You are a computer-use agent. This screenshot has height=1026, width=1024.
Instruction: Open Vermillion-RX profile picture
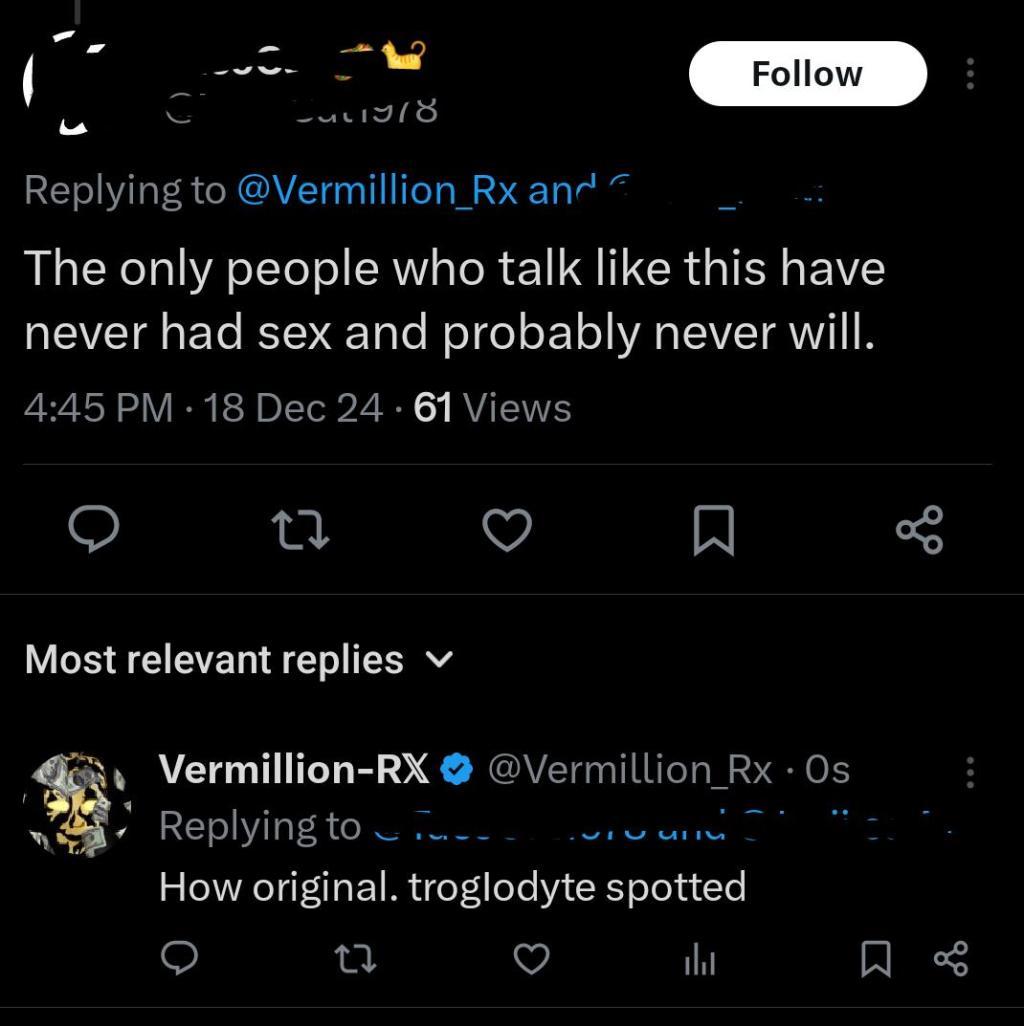click(78, 806)
